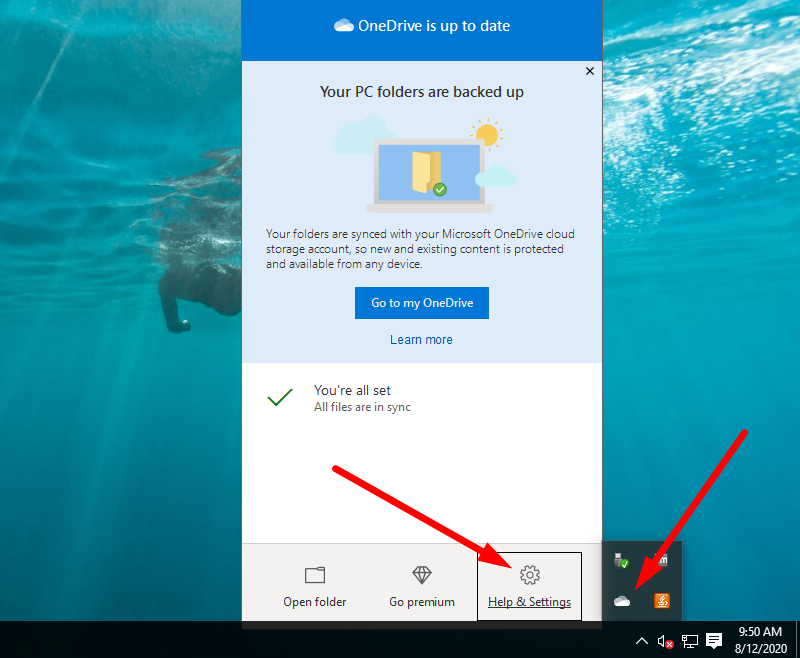Follow the Learn more link
The height and width of the screenshot is (658, 800).
[421, 340]
